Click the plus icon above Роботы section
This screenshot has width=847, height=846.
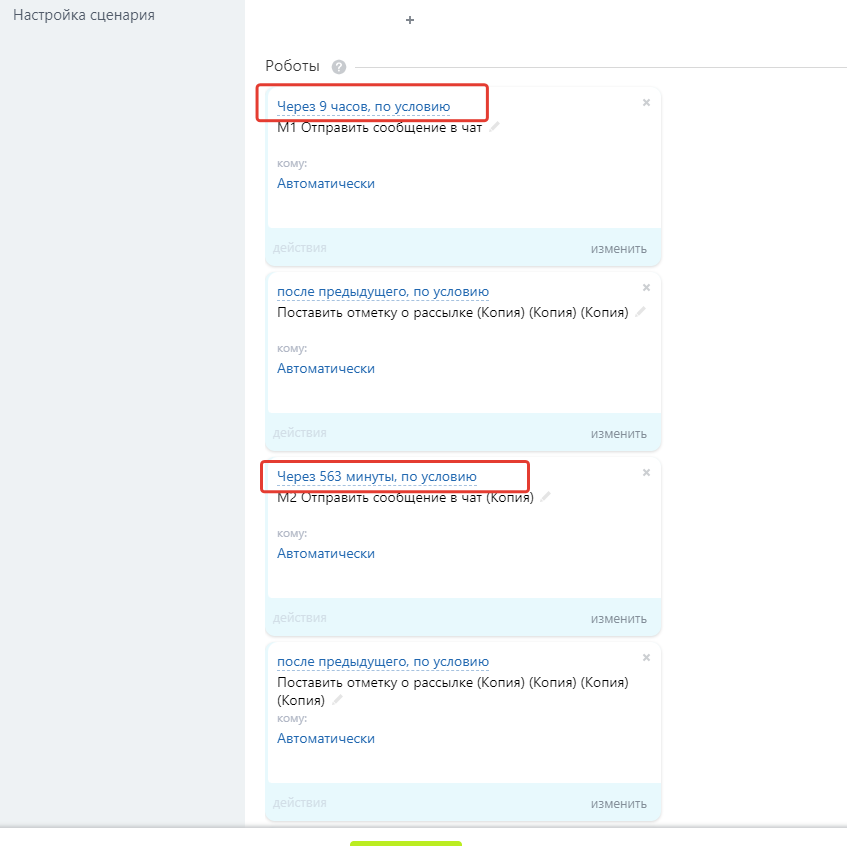410,20
